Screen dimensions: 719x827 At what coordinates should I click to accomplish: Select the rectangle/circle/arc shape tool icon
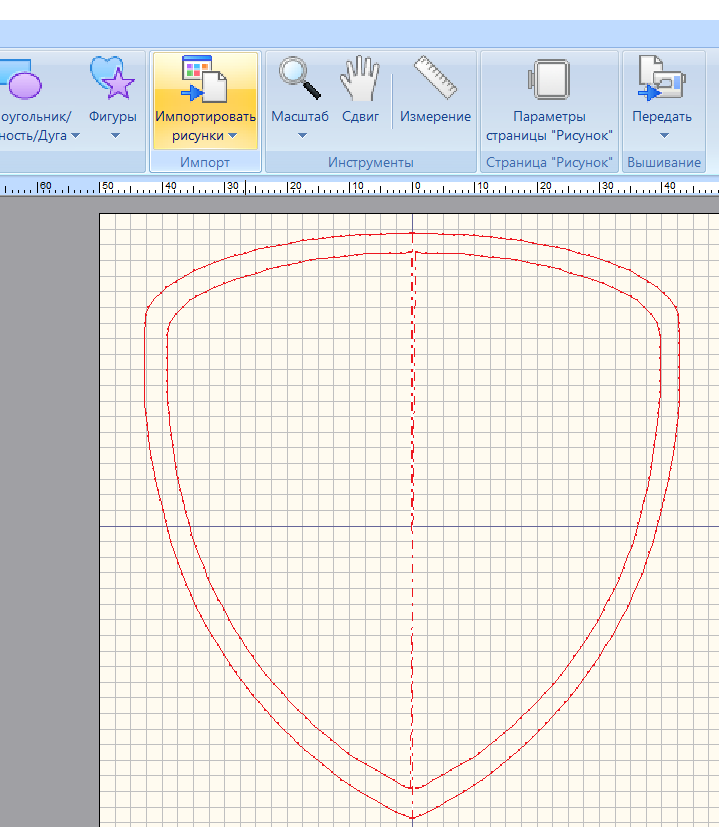[x=22, y=80]
